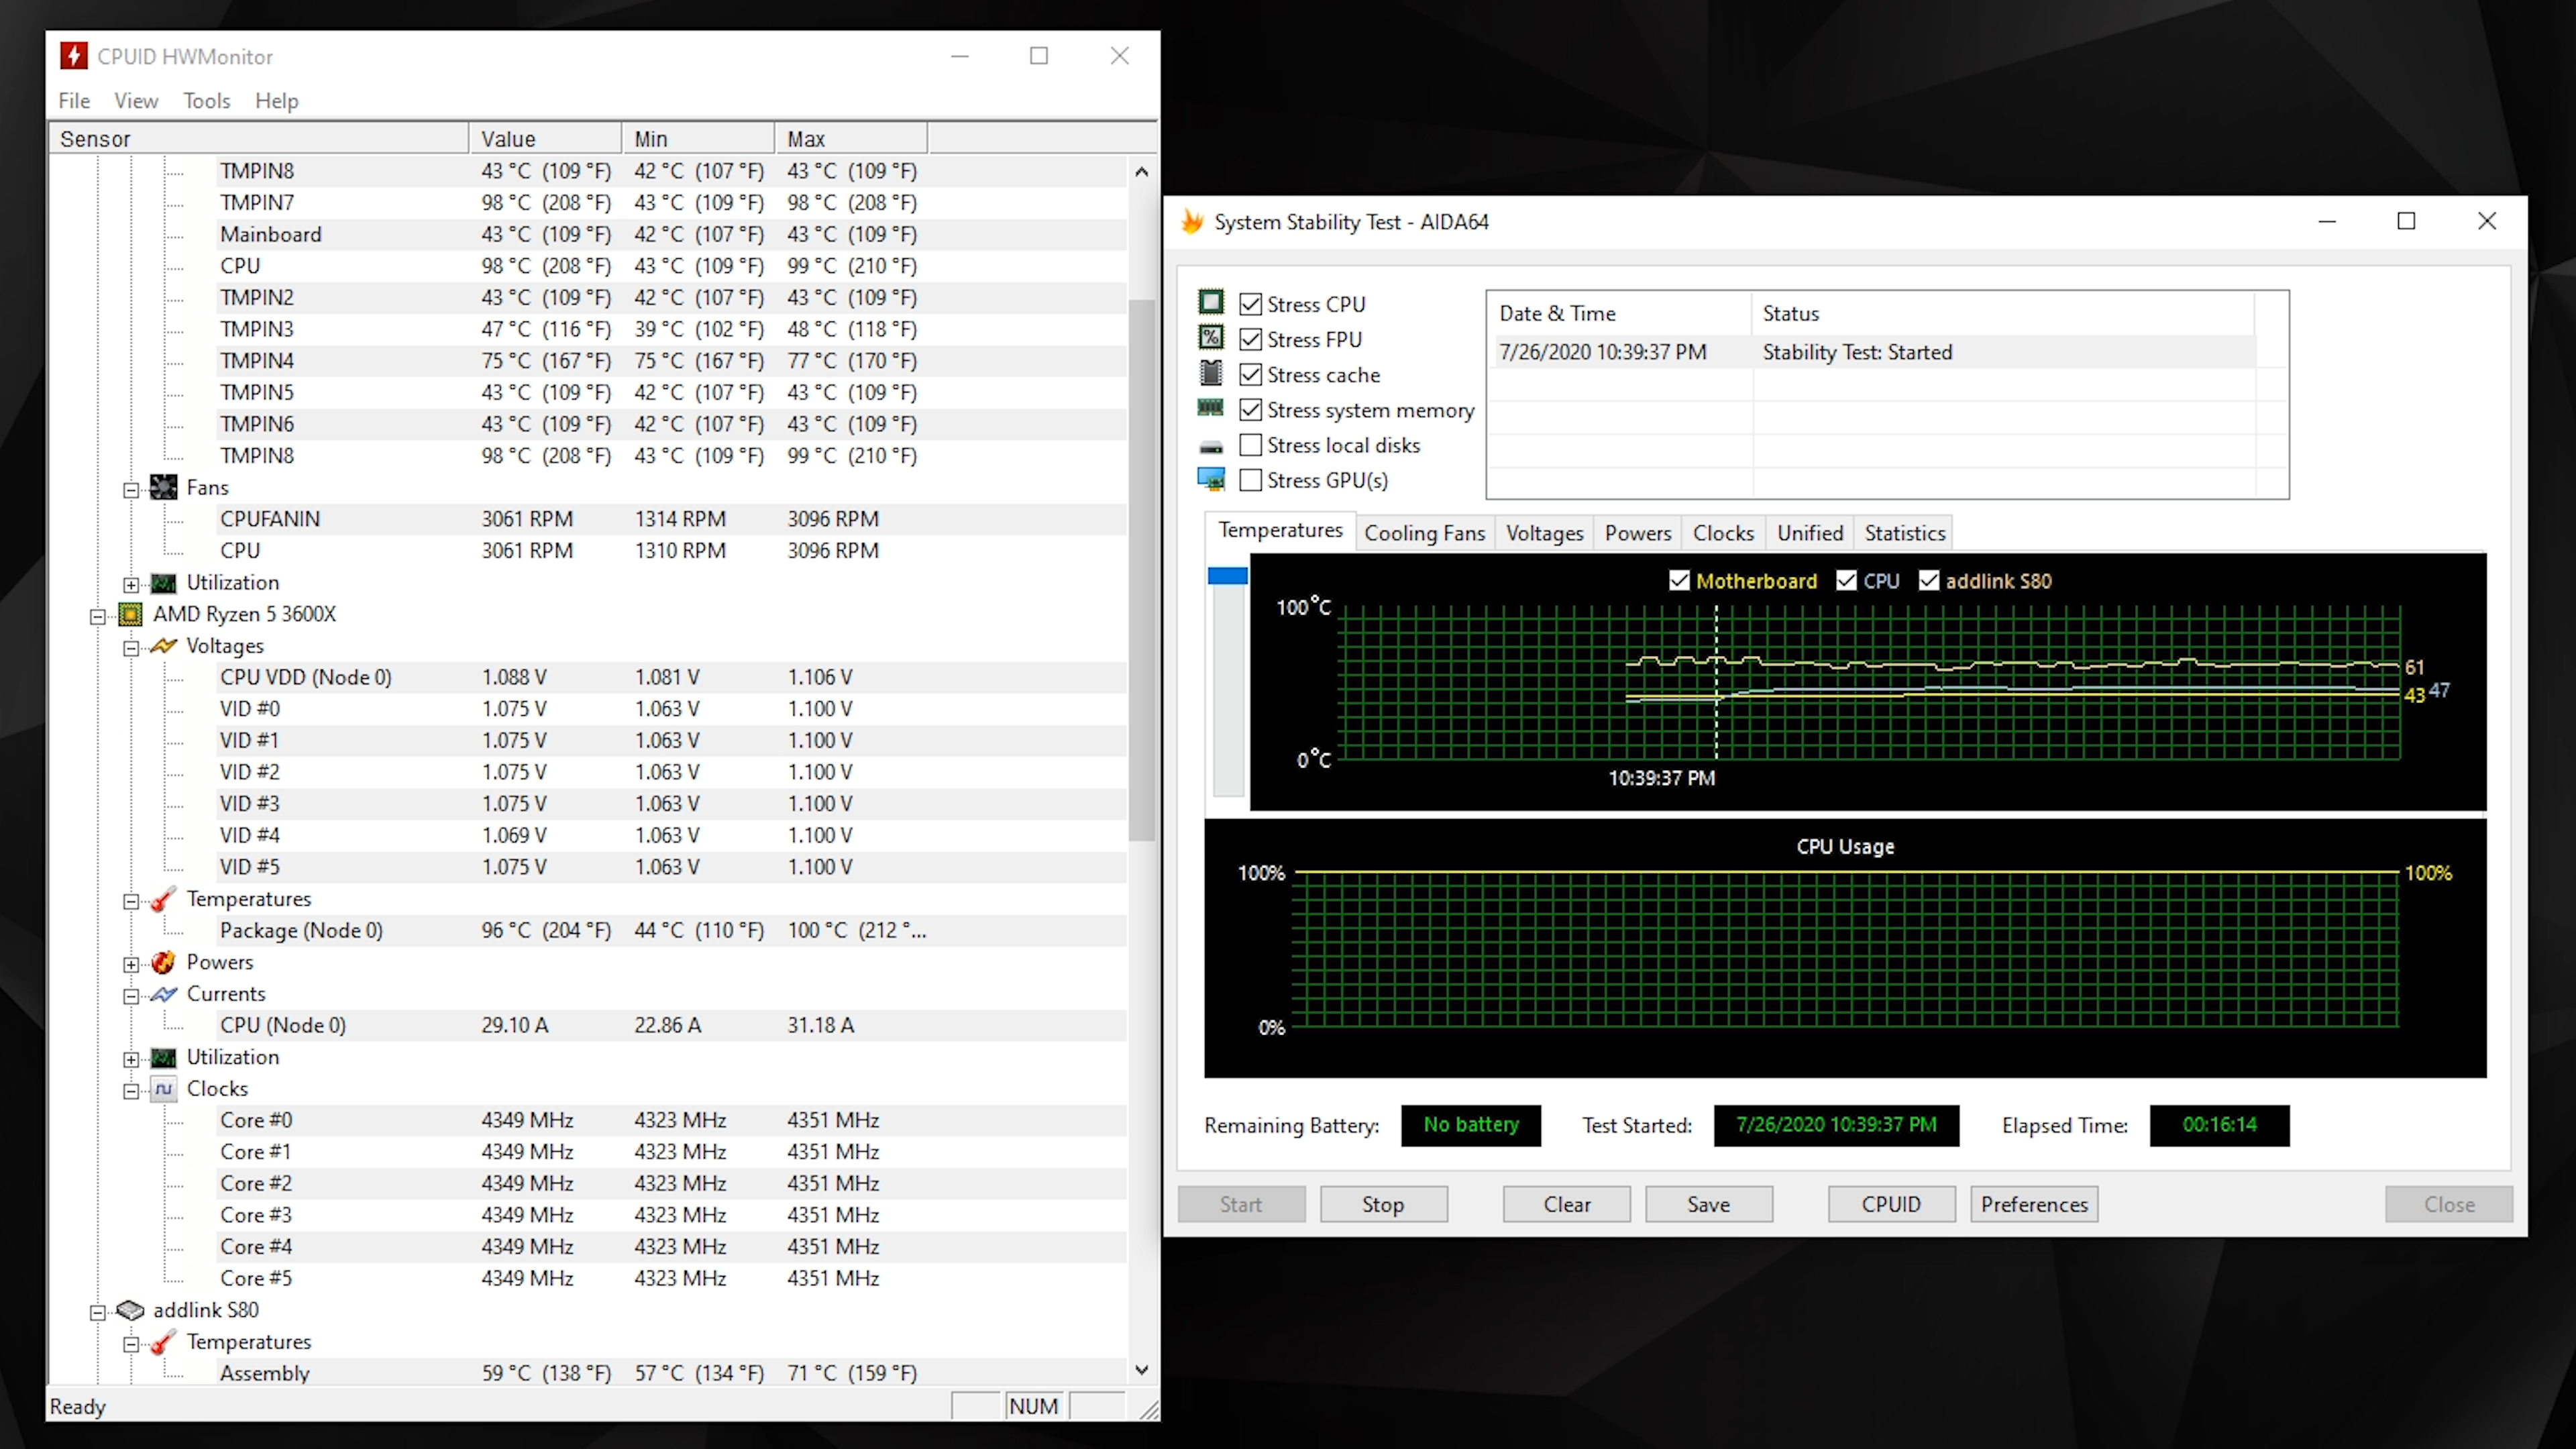Collapse the Fans tree node
The height and width of the screenshot is (1449, 2576).
click(x=131, y=490)
